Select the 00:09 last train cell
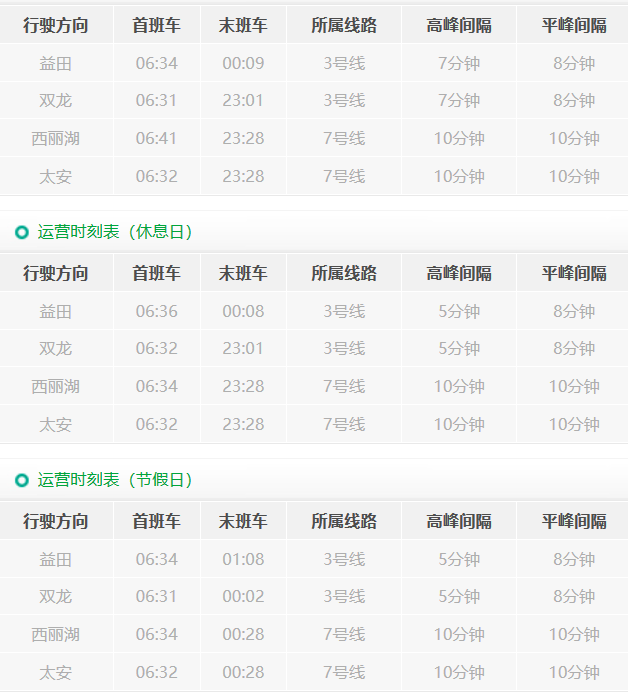This screenshot has height=693, width=628. (243, 64)
